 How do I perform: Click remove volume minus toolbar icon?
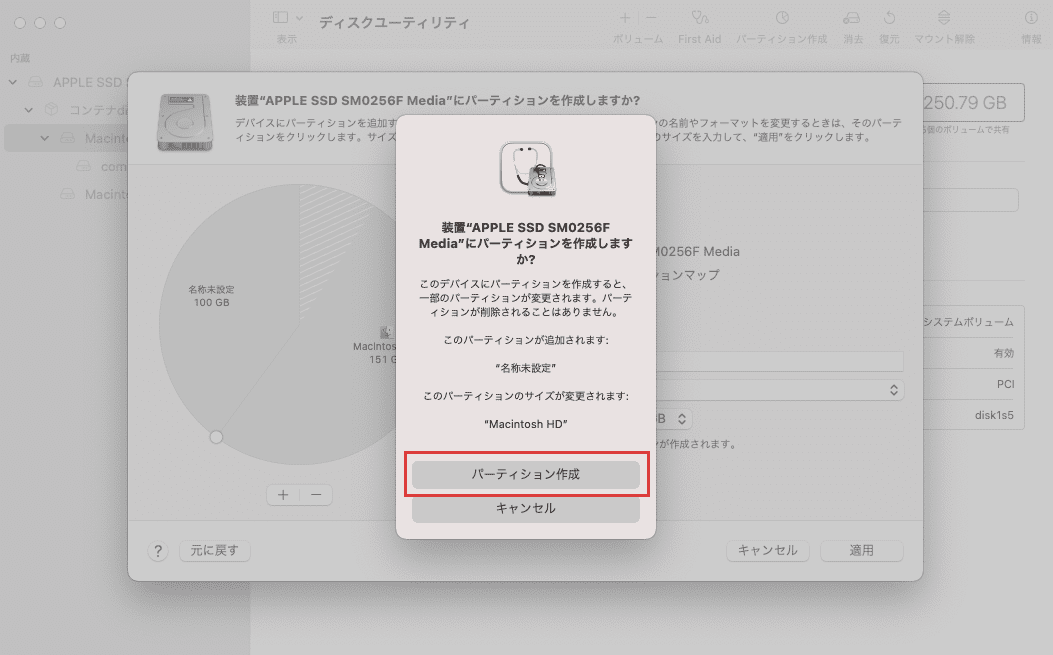pos(651,17)
